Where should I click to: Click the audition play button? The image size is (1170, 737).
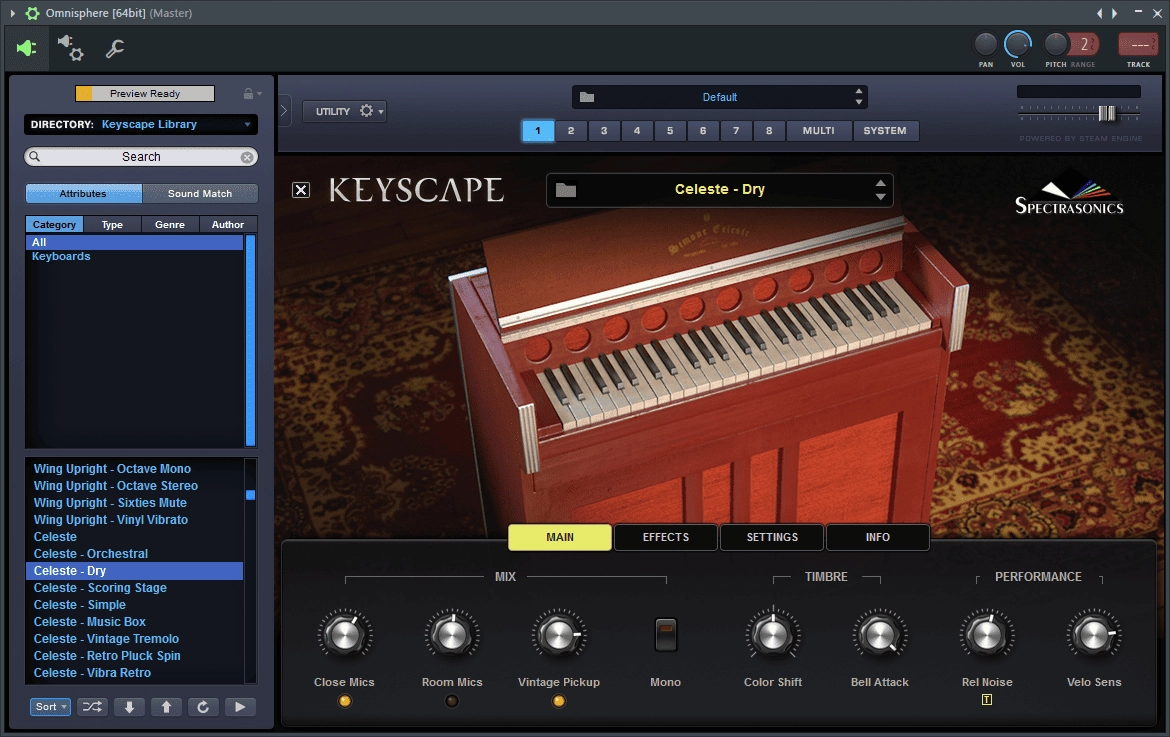coord(240,706)
